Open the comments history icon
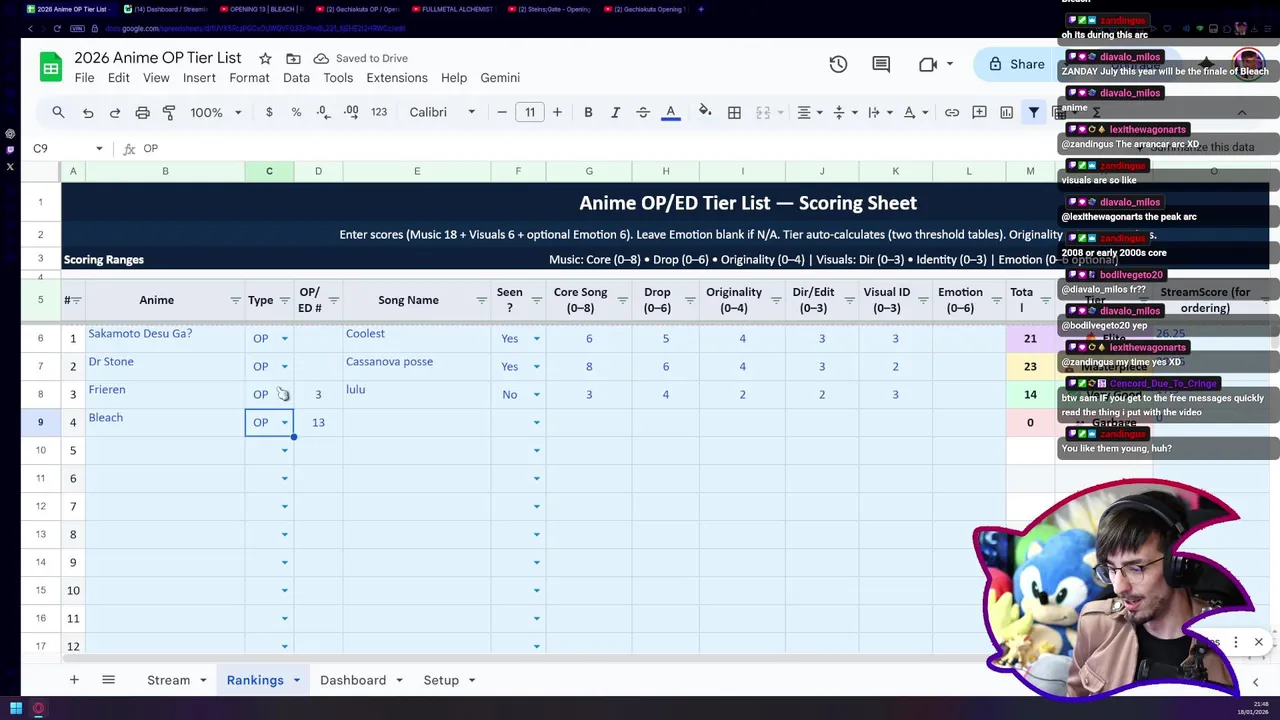1280x720 pixels. point(881,64)
